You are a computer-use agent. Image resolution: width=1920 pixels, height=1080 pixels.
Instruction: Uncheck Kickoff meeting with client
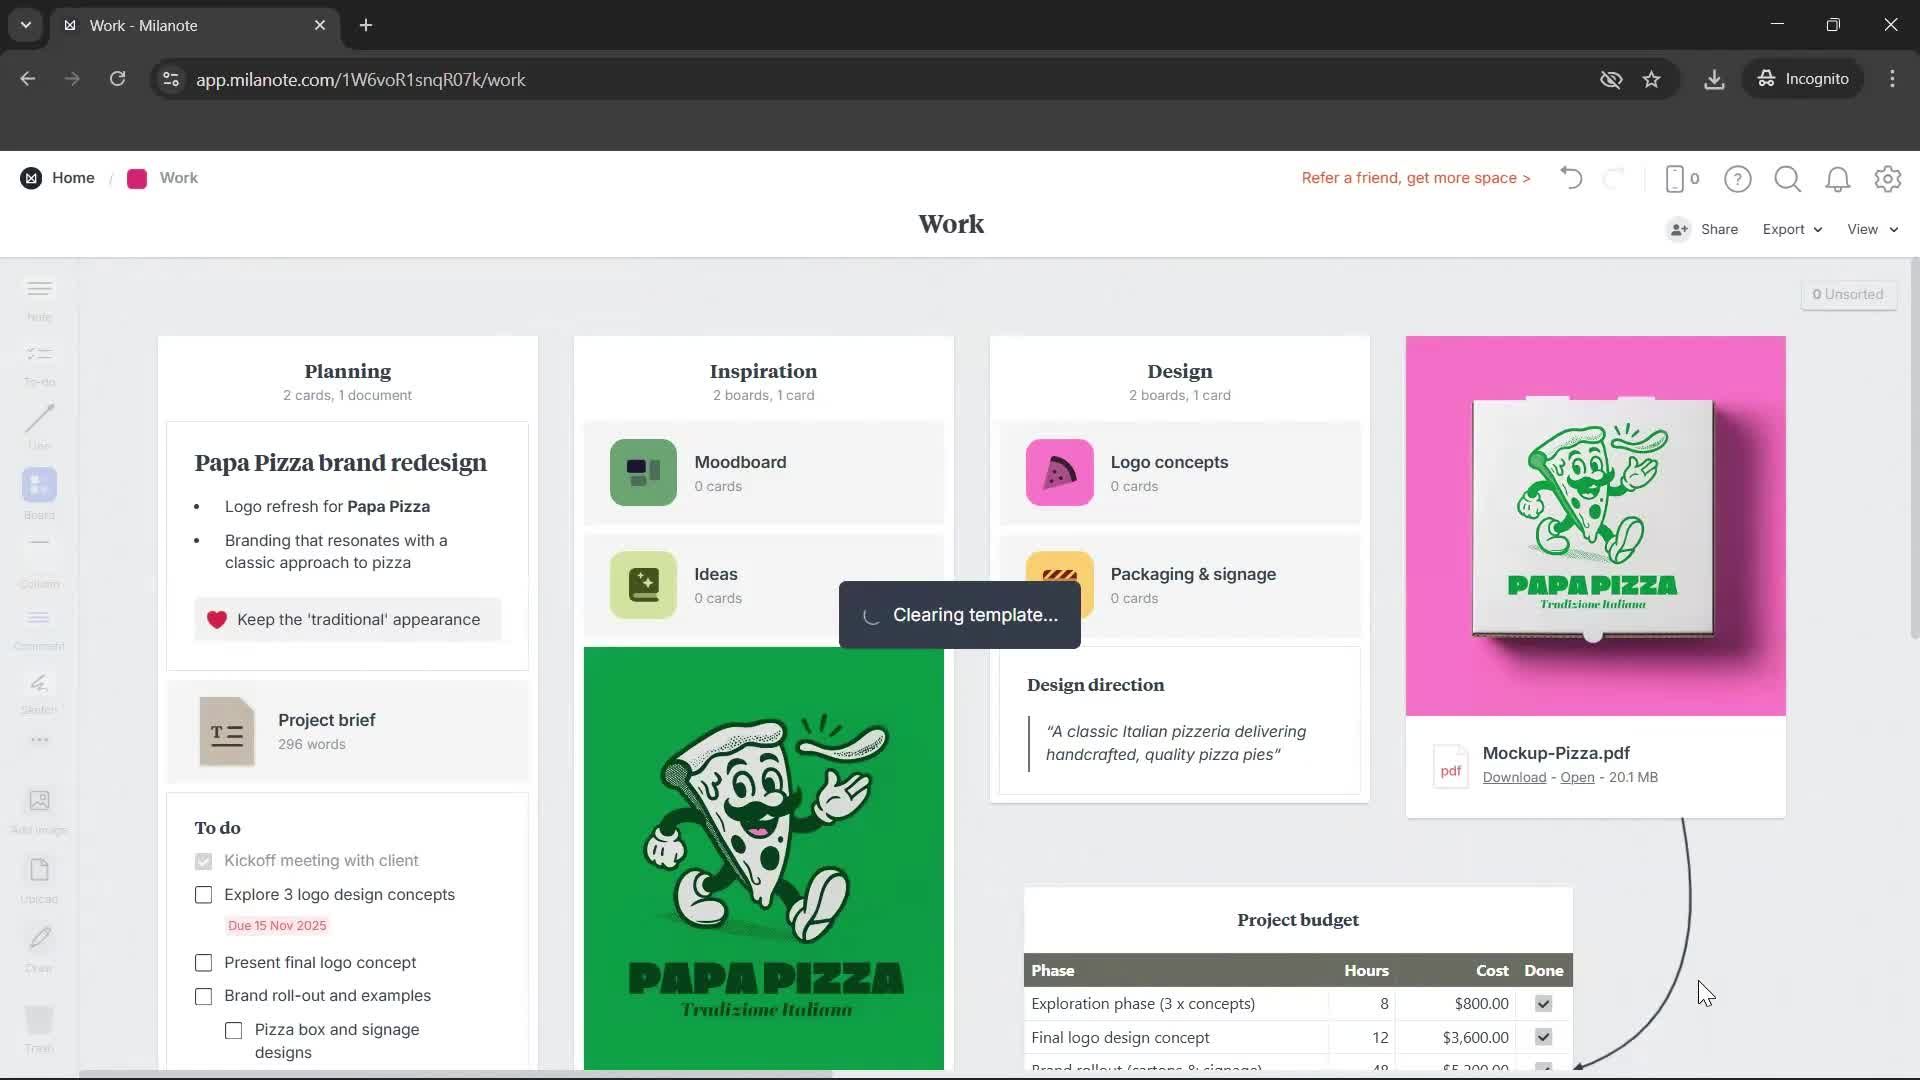tap(203, 860)
